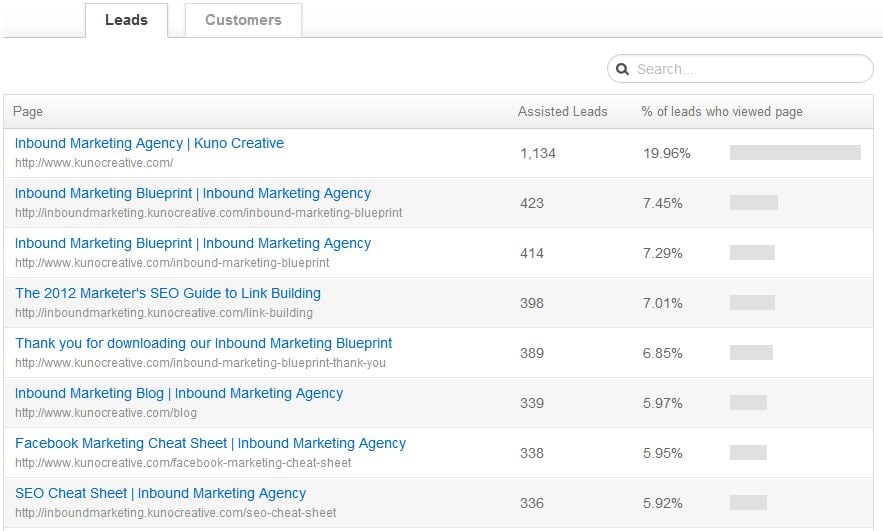
Task: Sort table by Page column header
Action: coord(29,112)
